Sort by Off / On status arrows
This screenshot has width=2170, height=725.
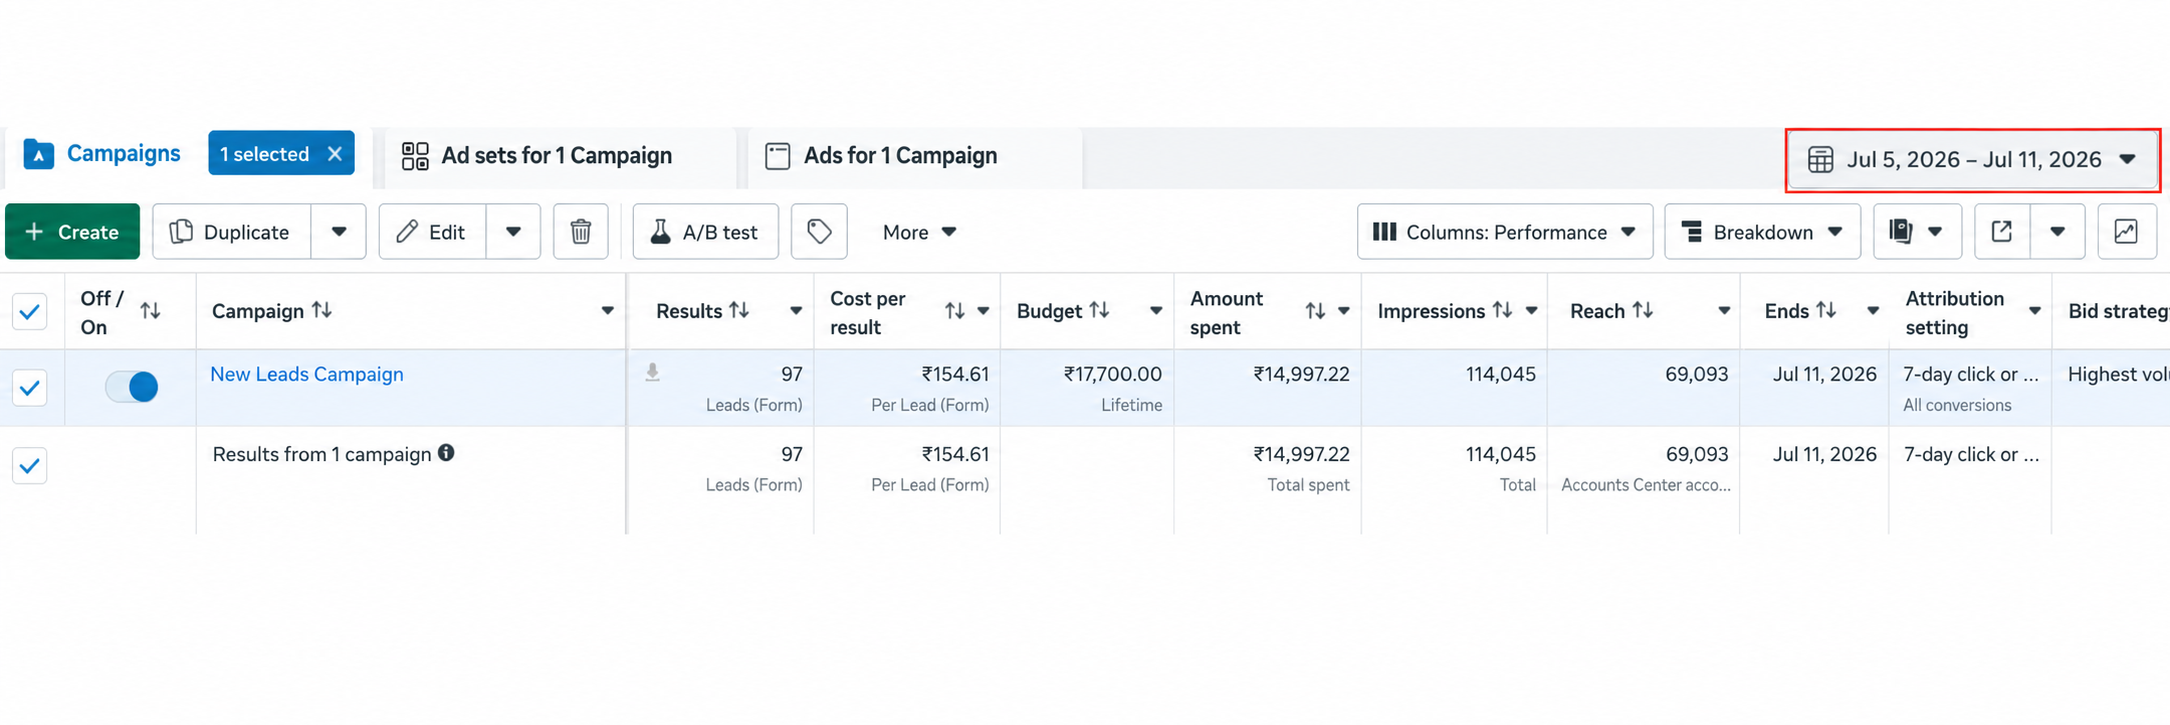click(x=150, y=311)
